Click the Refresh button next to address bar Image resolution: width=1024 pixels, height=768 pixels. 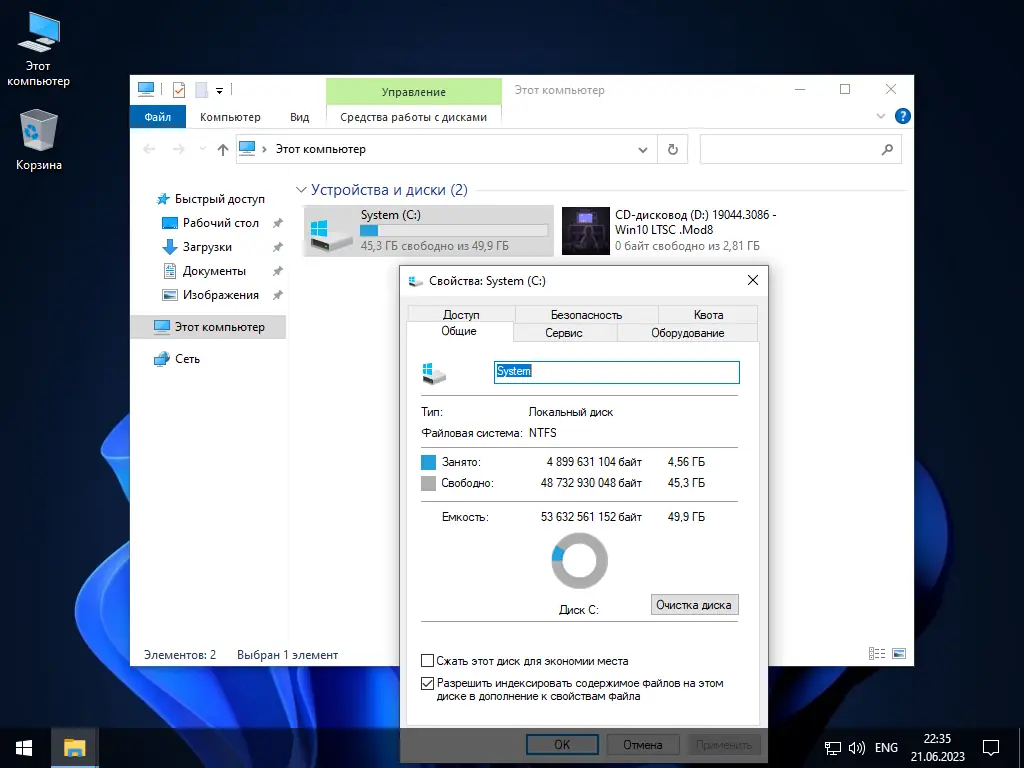[x=673, y=150]
